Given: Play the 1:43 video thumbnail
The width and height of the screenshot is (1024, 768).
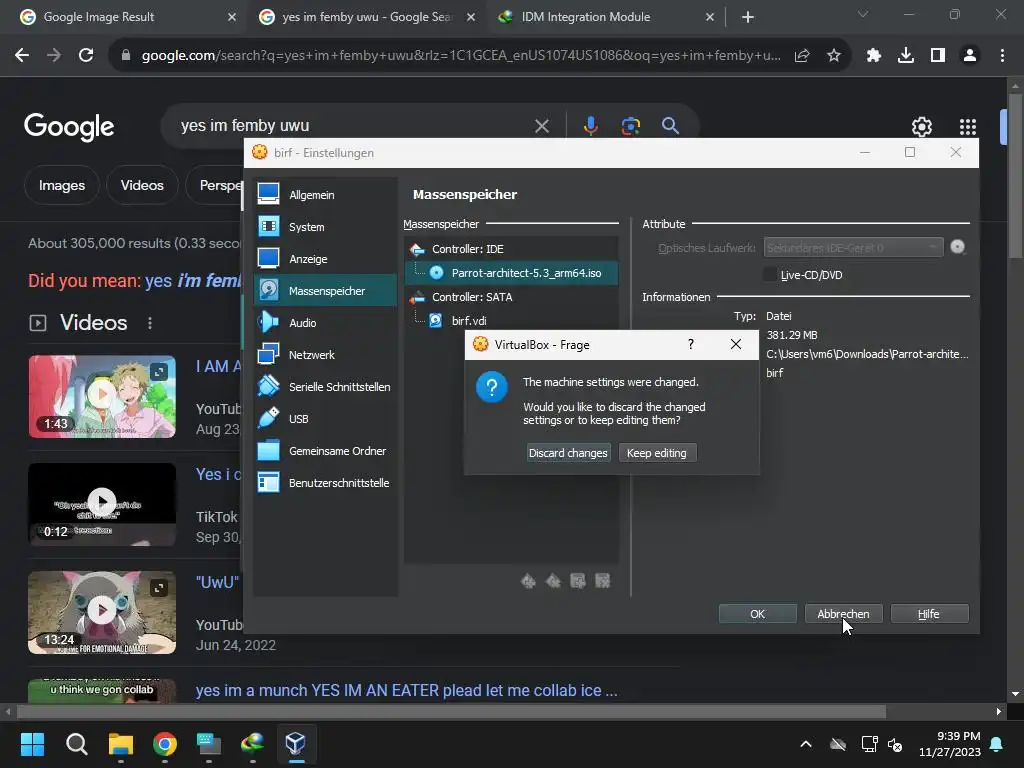Looking at the screenshot, I should pyautogui.click(x=102, y=396).
